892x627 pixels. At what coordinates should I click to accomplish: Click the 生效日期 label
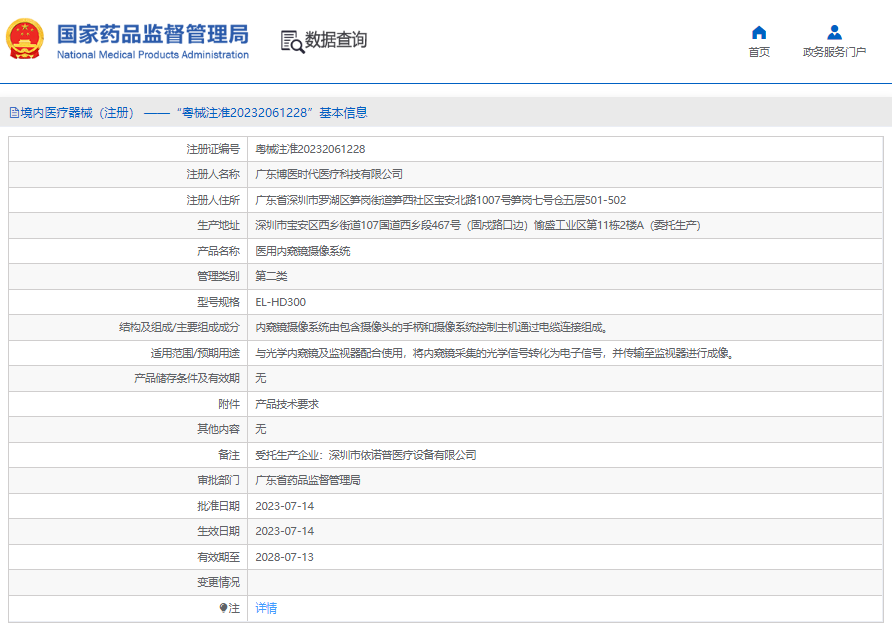(x=218, y=531)
